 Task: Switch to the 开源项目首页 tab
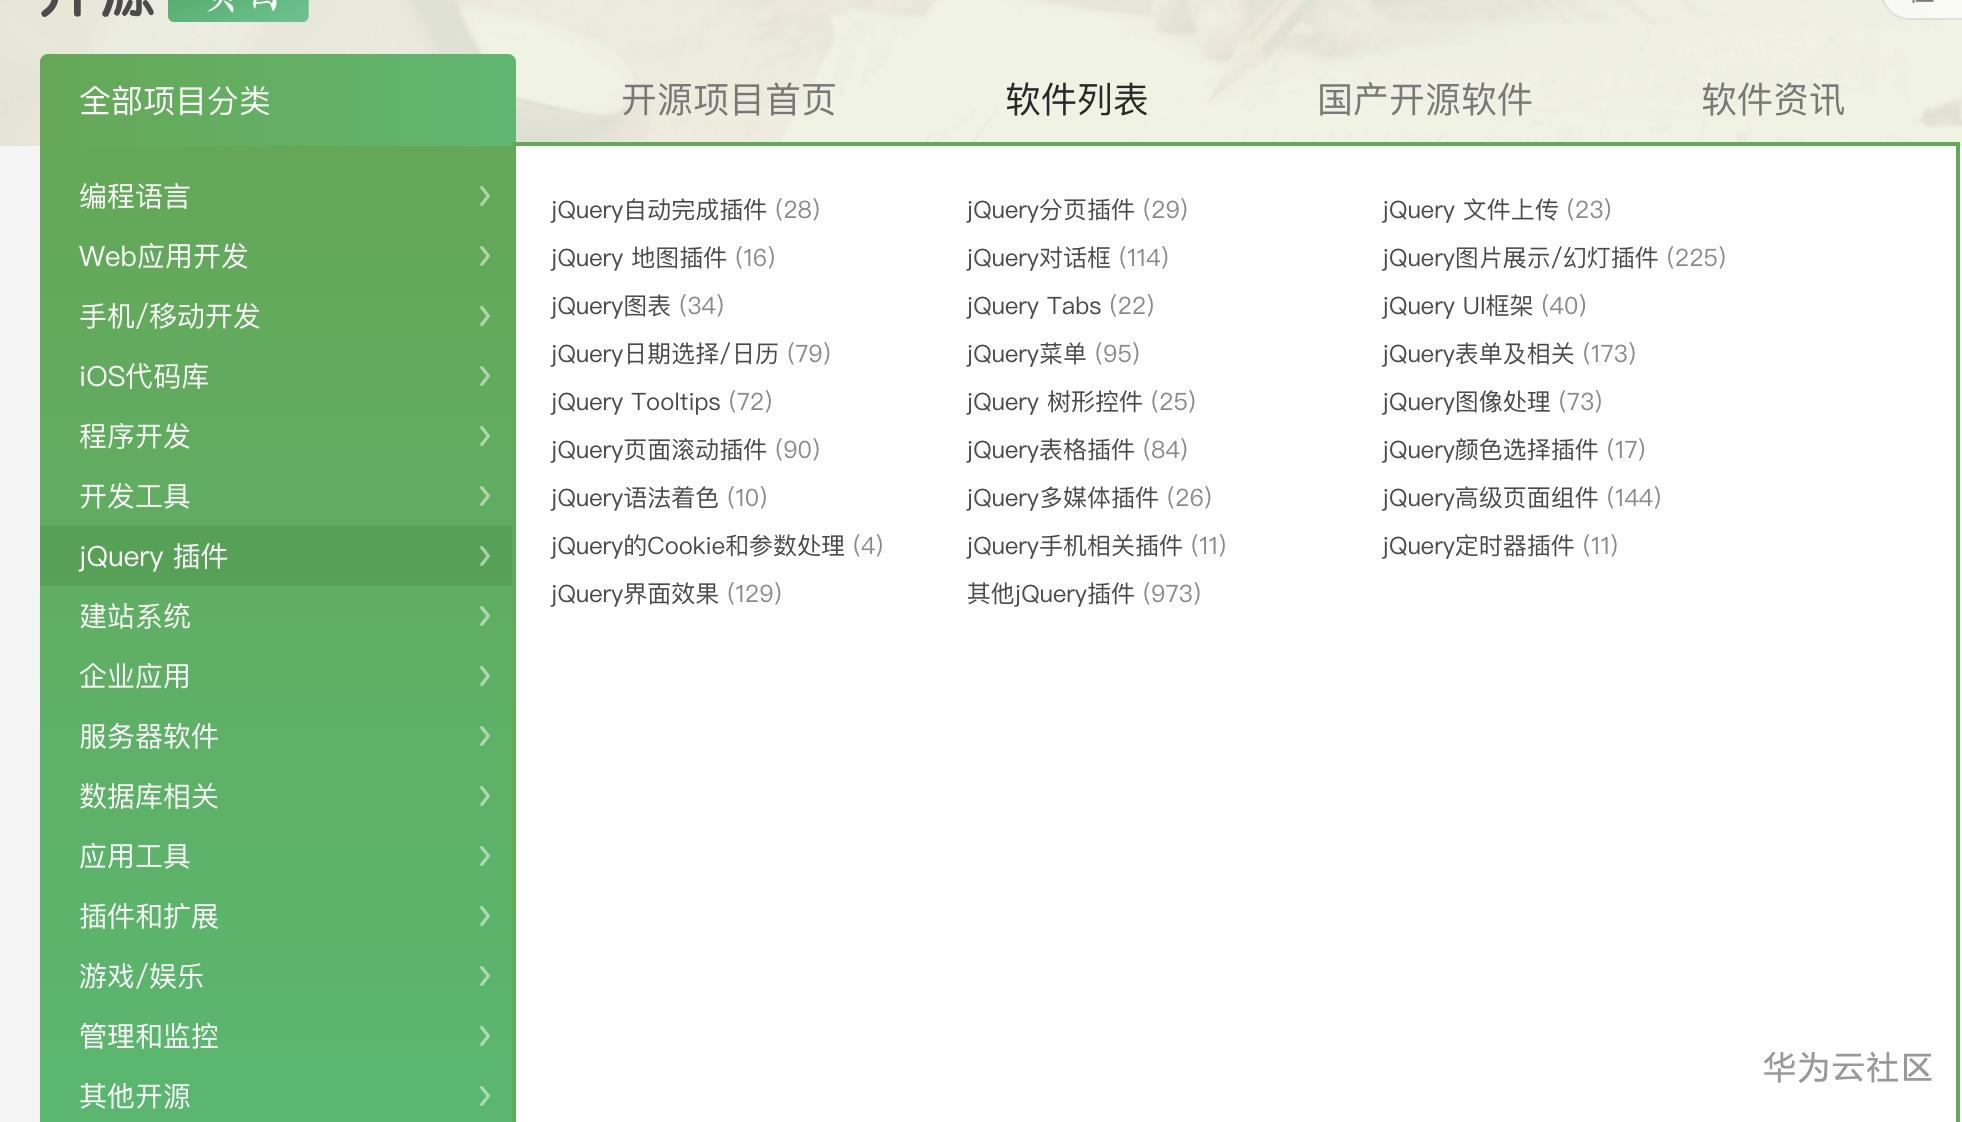point(728,100)
